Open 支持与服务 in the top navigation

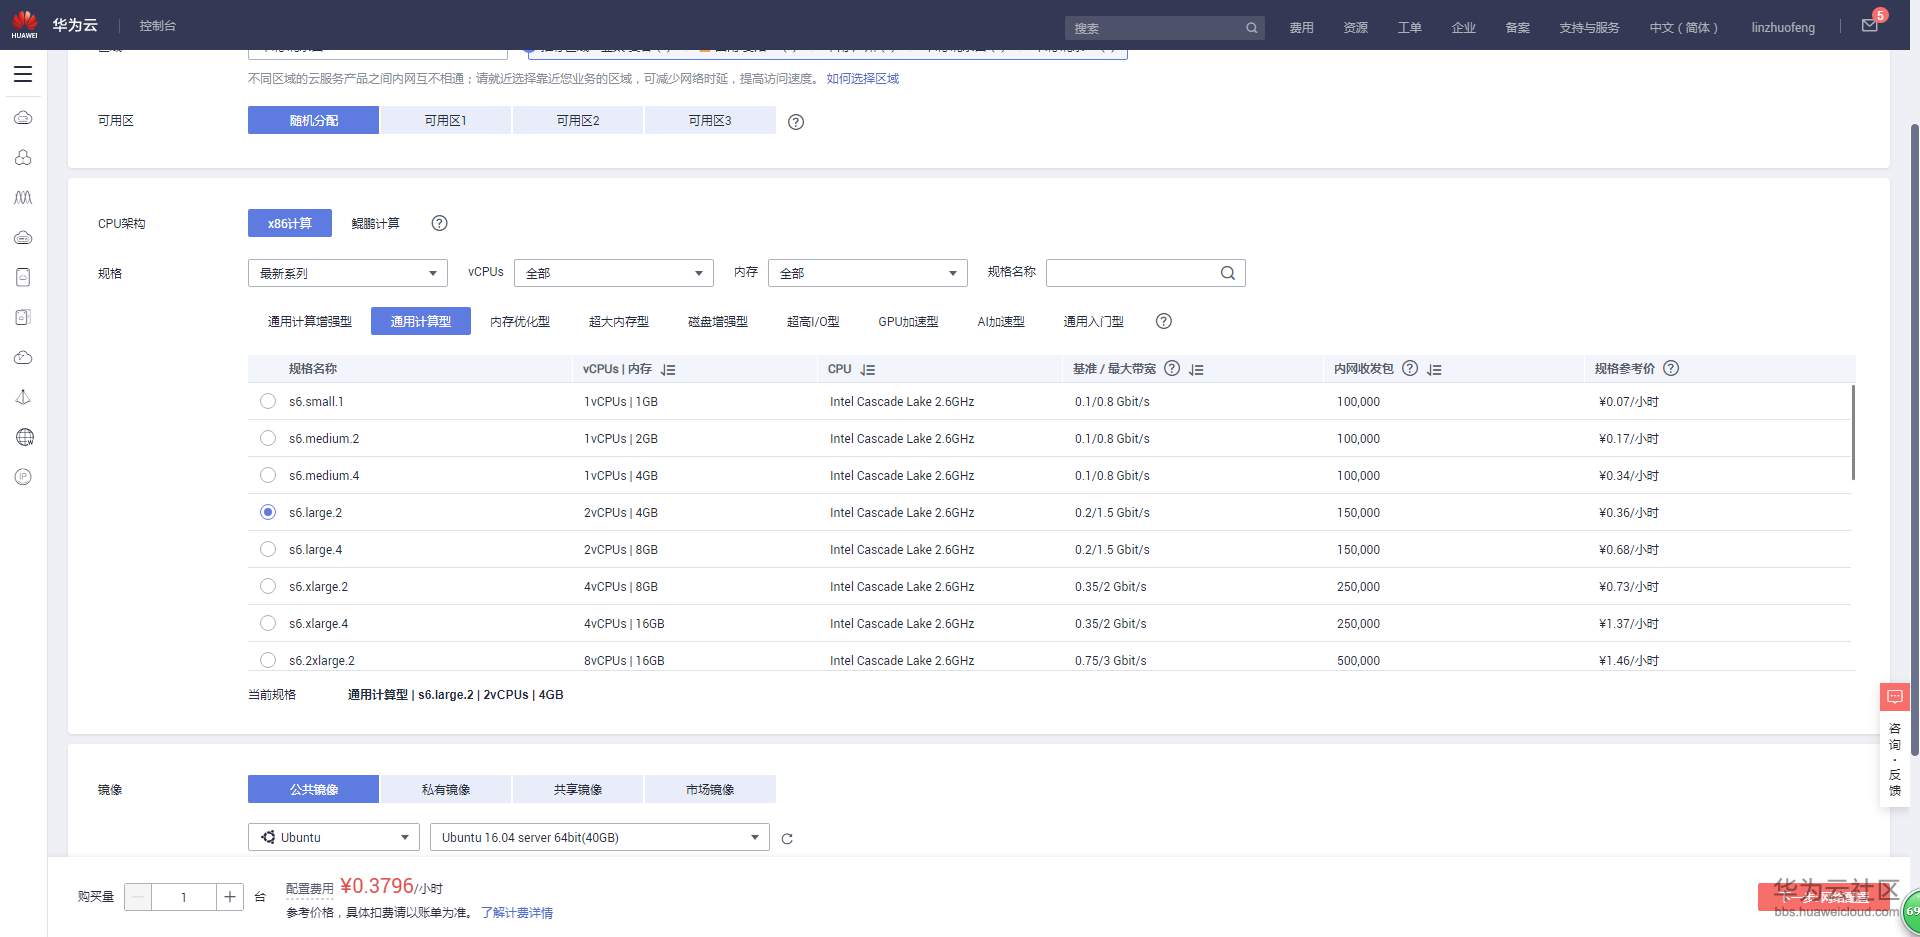point(1589,28)
